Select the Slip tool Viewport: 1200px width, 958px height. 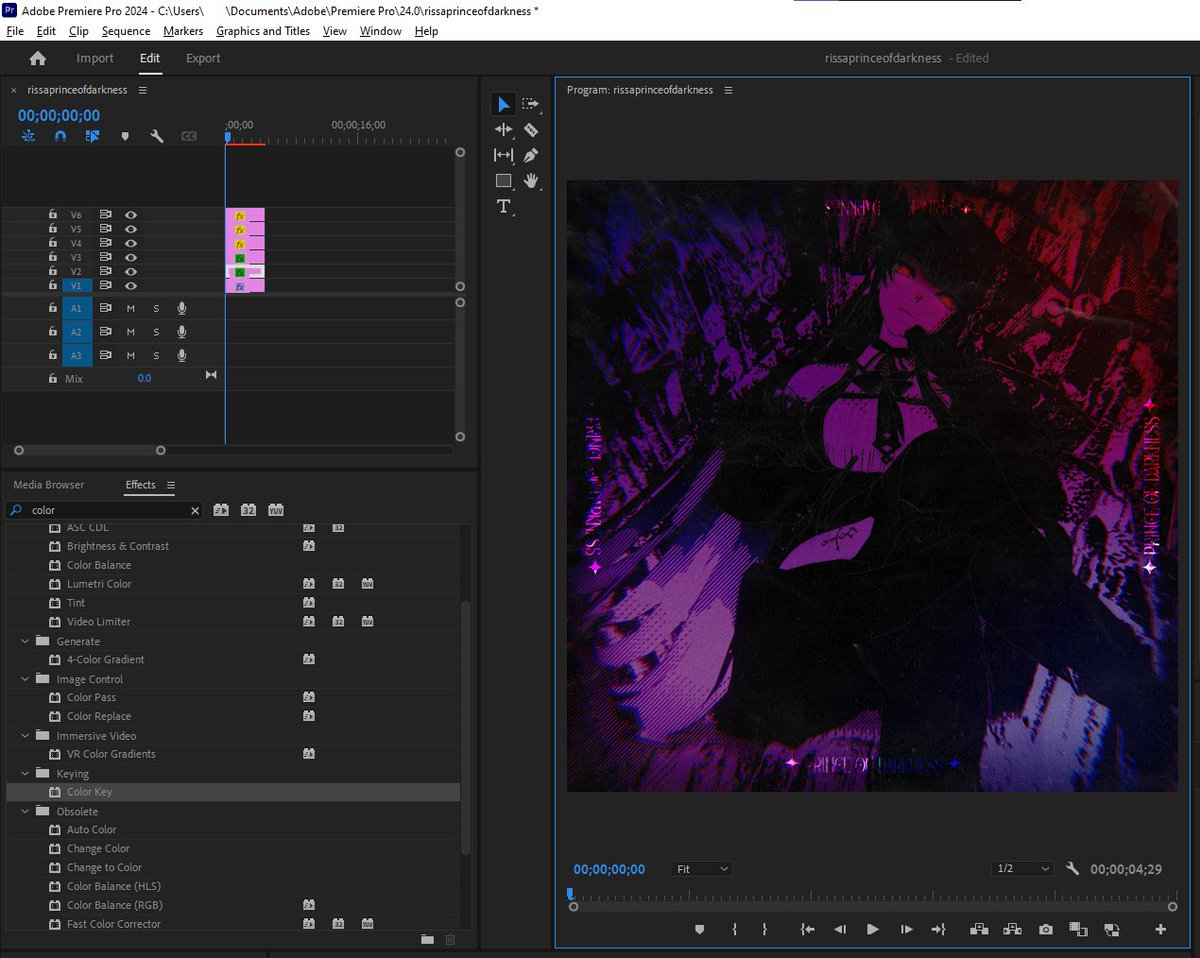click(x=503, y=155)
